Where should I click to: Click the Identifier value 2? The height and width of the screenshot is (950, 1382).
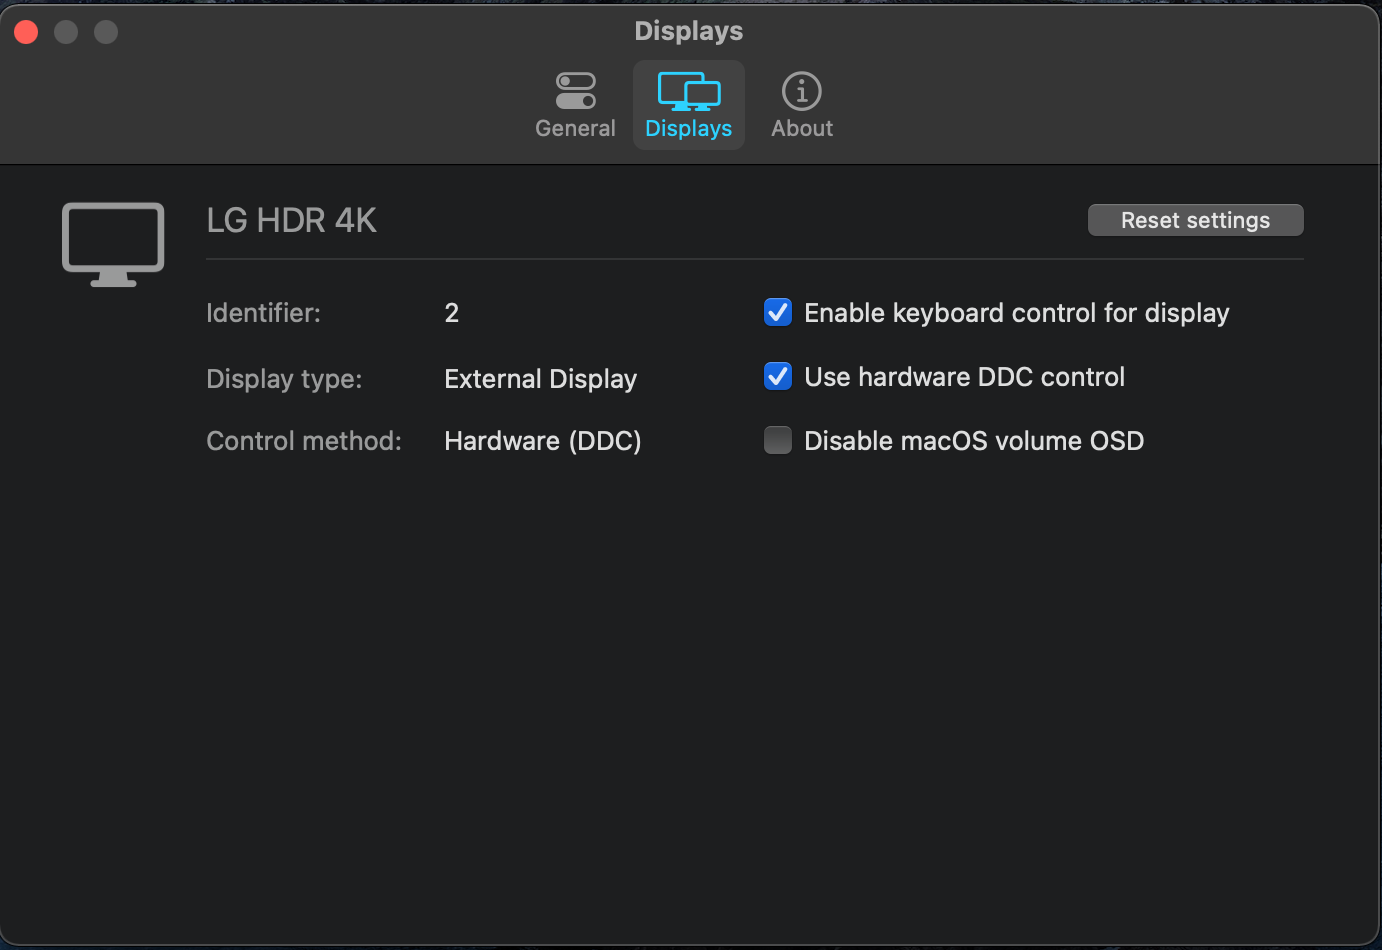[451, 313]
